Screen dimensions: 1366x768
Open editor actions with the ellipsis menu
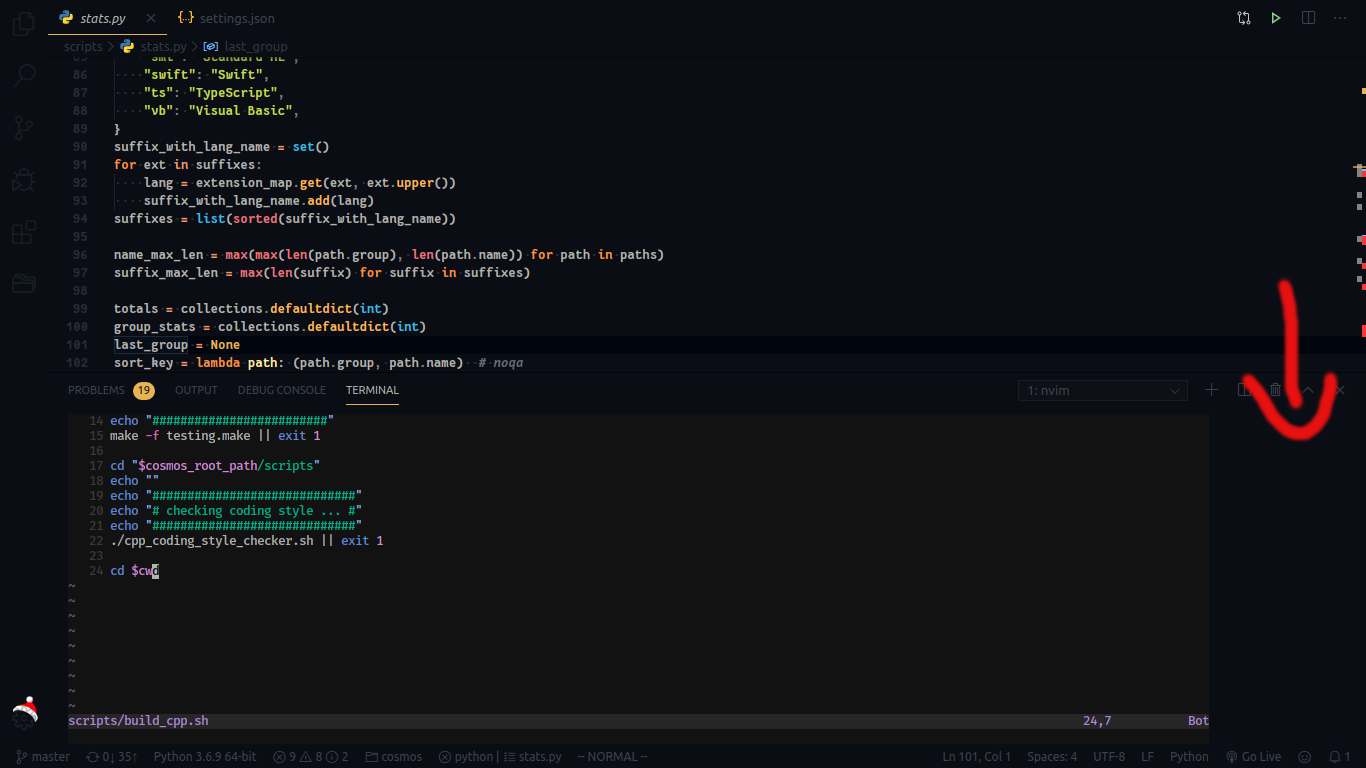pyautogui.click(x=1340, y=17)
